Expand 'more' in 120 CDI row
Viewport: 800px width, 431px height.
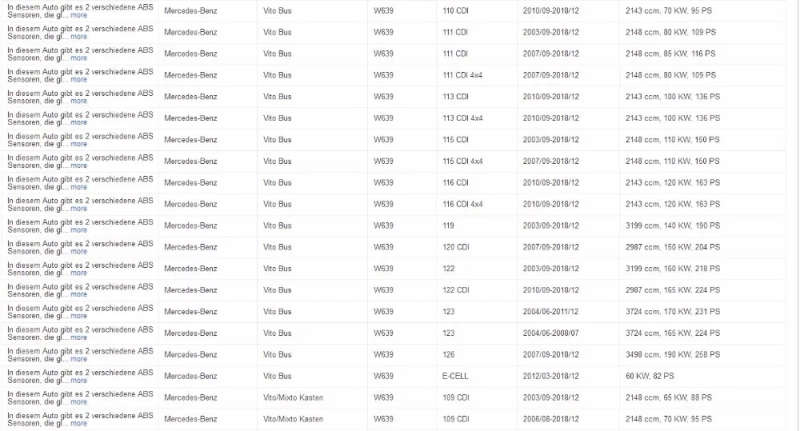point(79,251)
